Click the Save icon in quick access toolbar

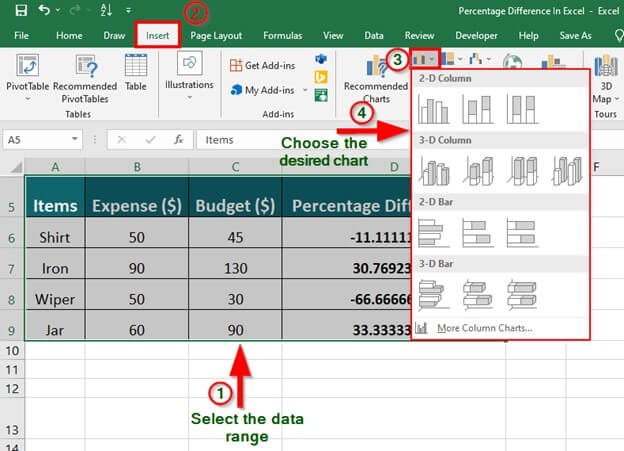[21, 10]
